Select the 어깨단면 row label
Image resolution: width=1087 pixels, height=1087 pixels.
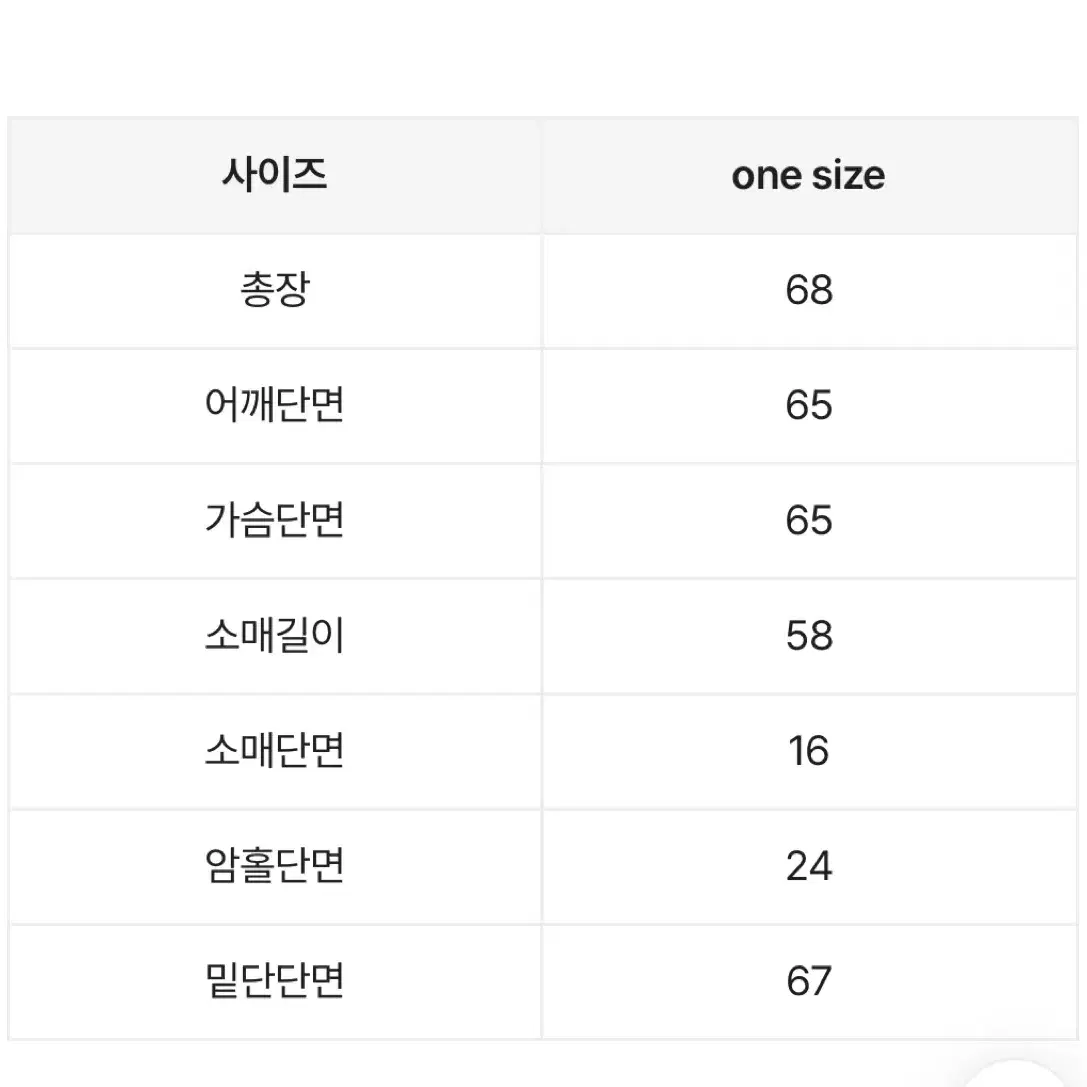[x=275, y=405]
